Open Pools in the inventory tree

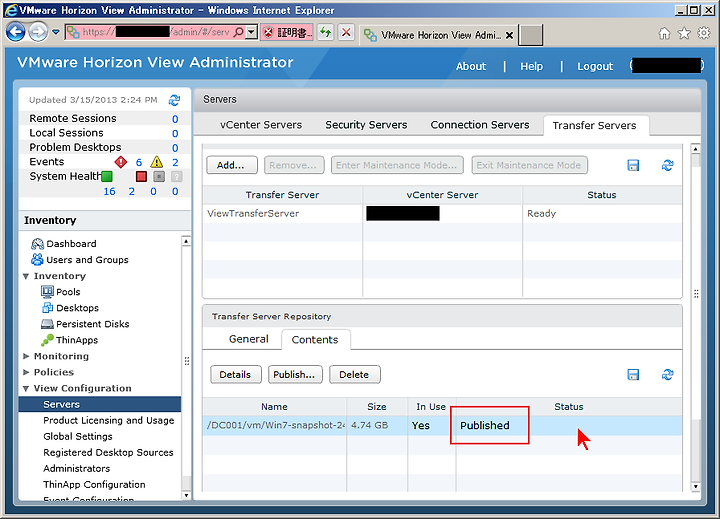click(x=60, y=292)
